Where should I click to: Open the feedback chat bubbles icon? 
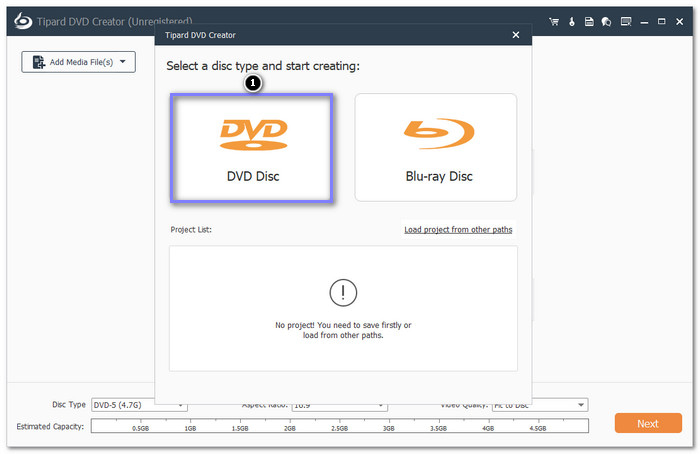pyautogui.click(x=606, y=21)
